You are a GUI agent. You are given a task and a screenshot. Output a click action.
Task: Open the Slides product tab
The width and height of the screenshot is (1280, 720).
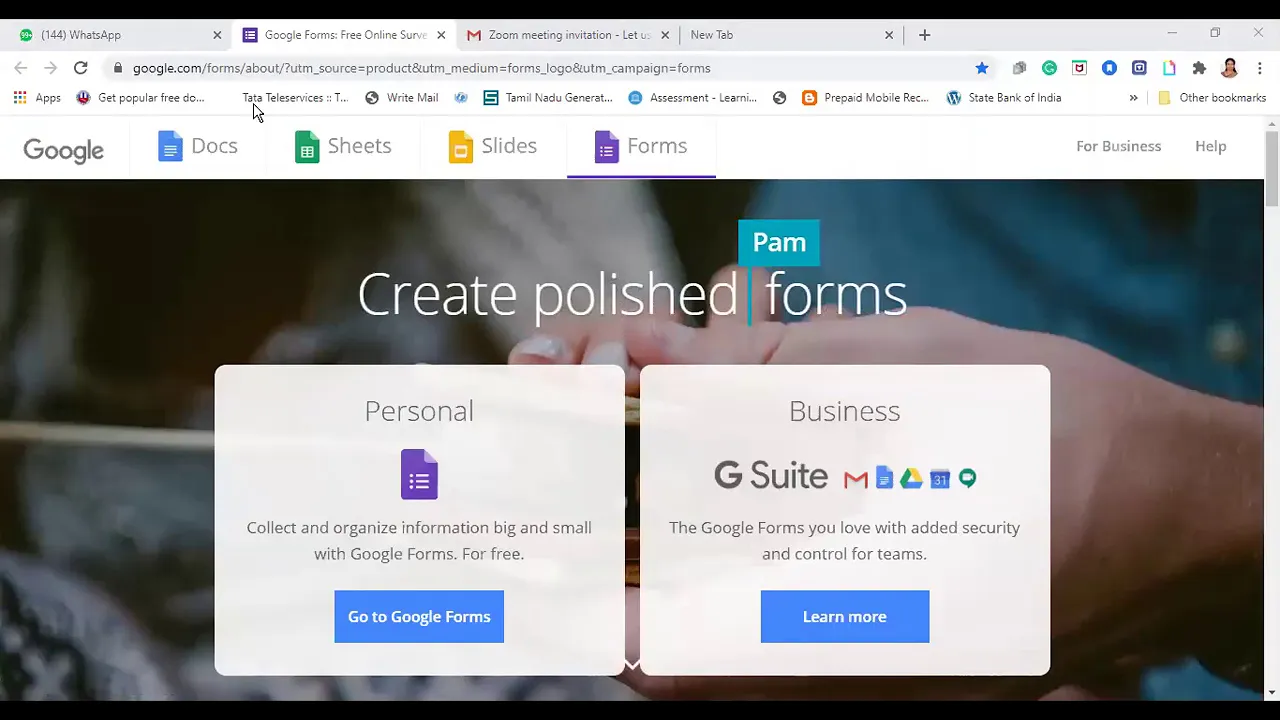click(492, 146)
